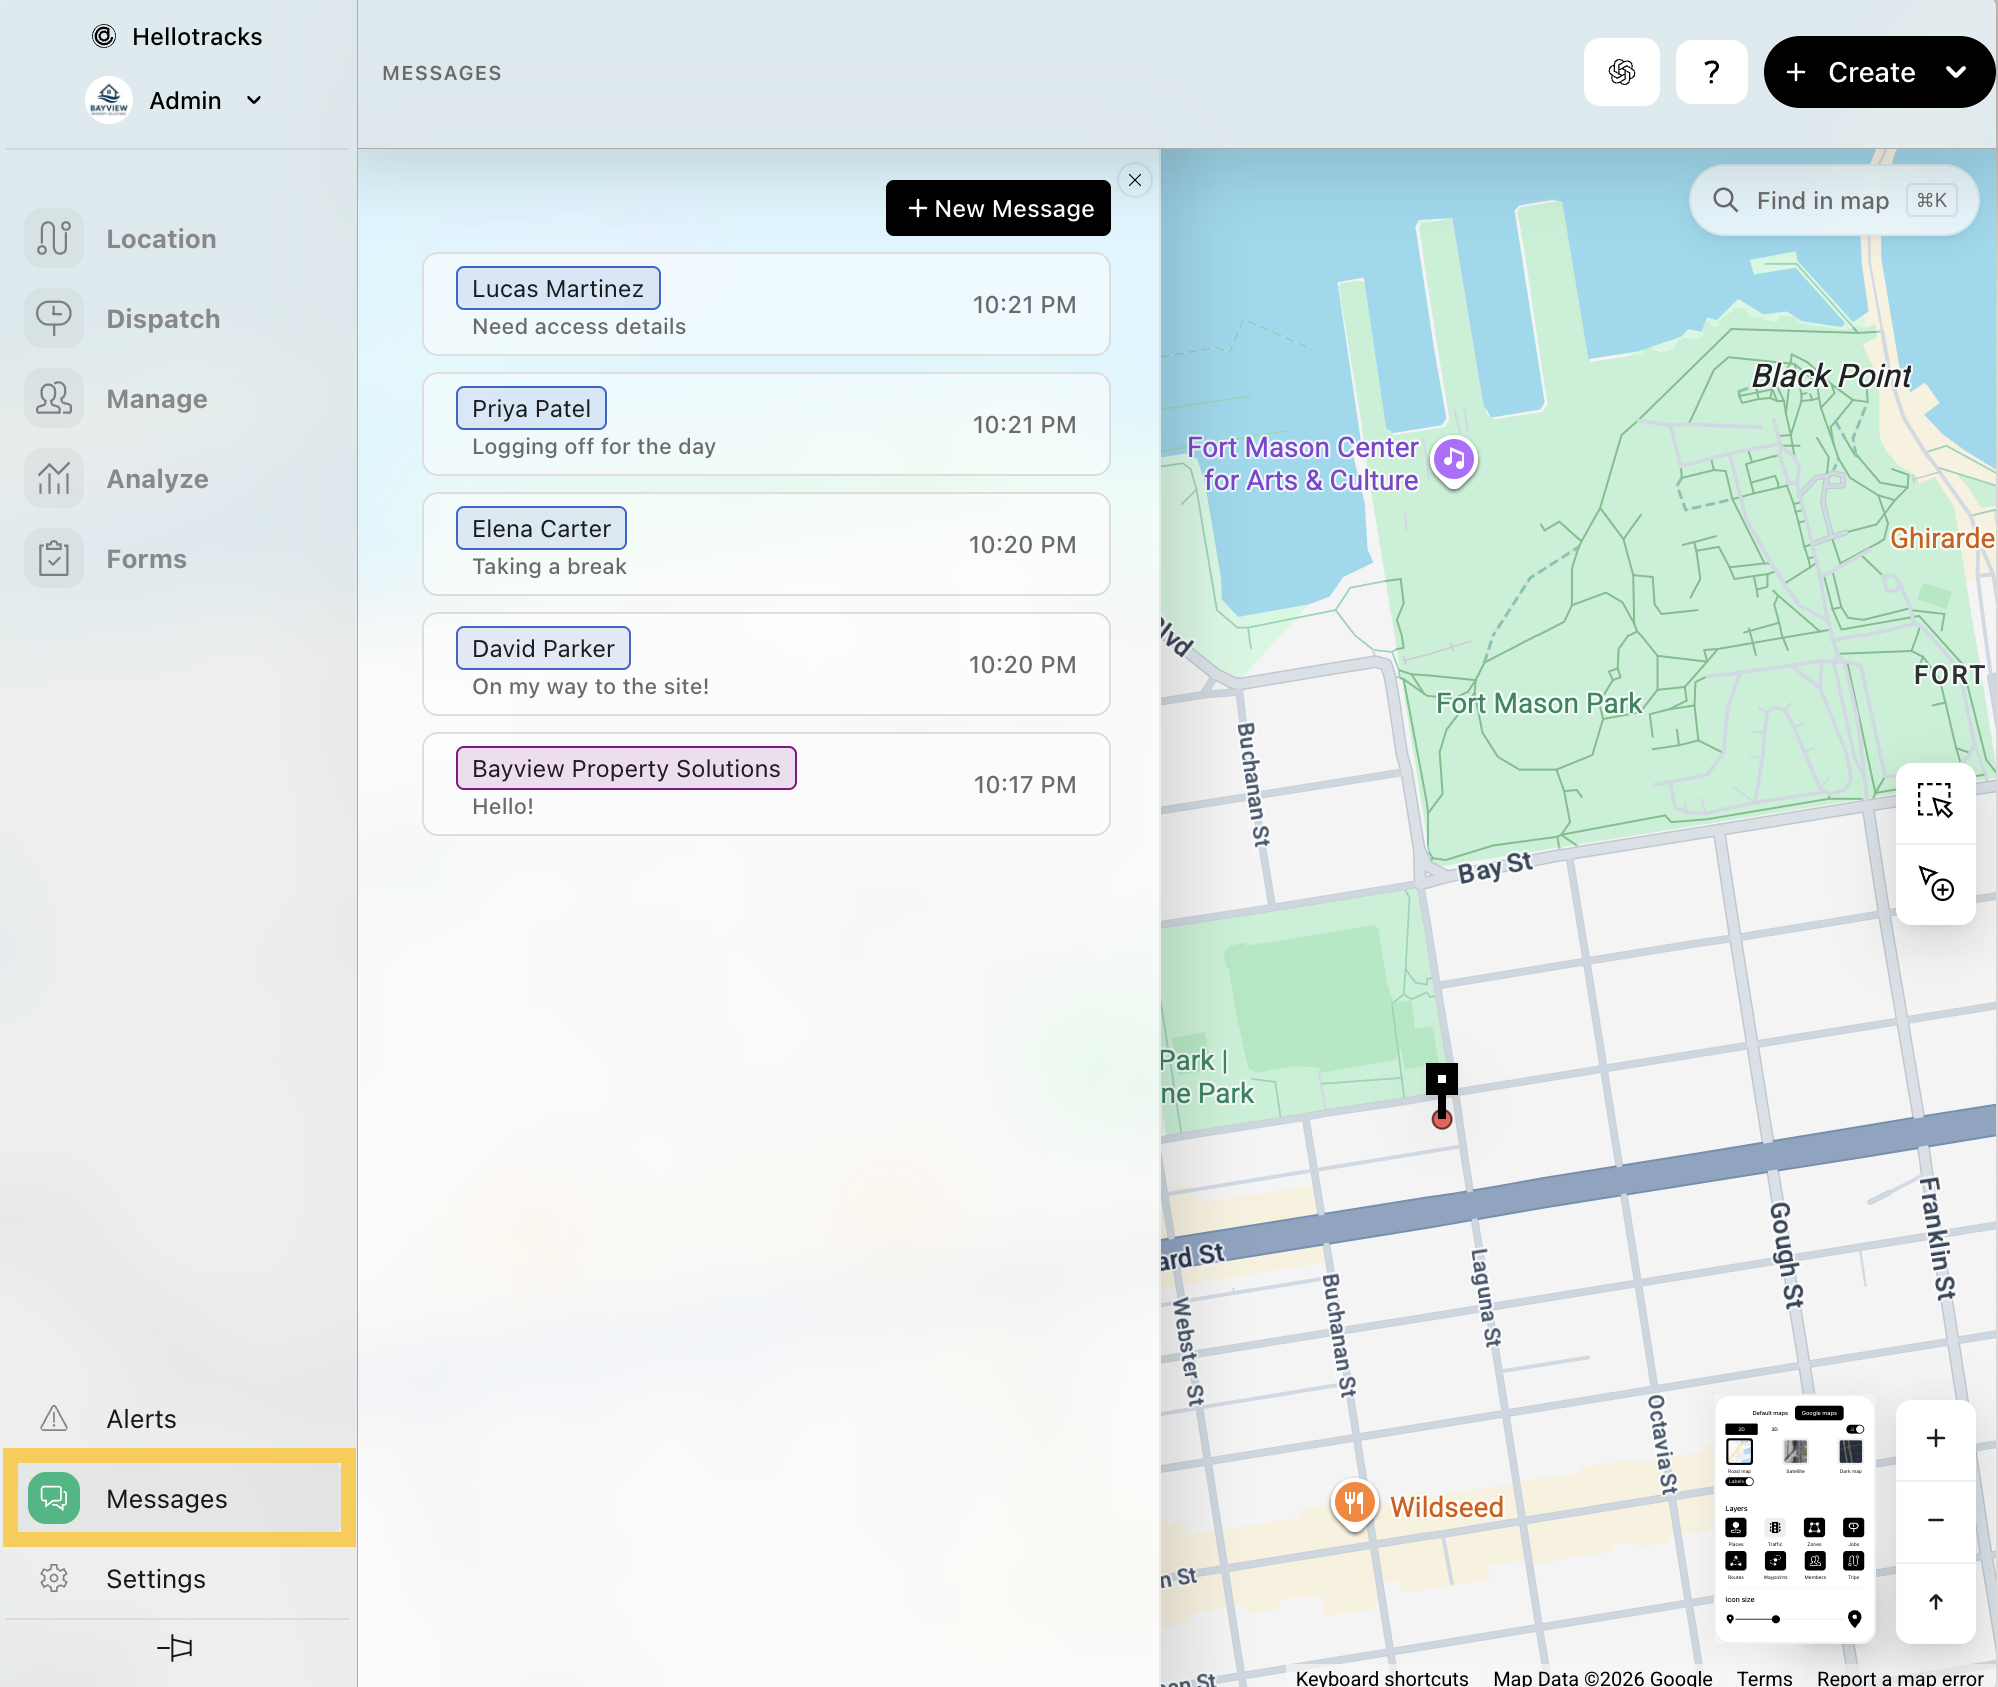
Task: Click the add-point cursor tool on map
Action: (x=1935, y=884)
